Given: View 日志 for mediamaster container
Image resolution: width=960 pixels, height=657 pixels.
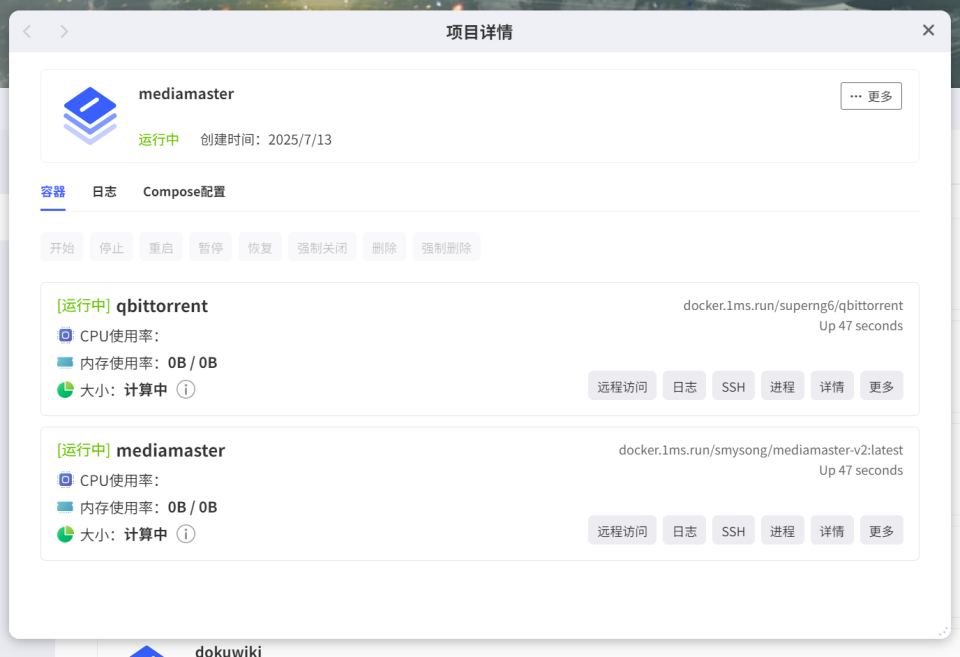Looking at the screenshot, I should (x=684, y=531).
